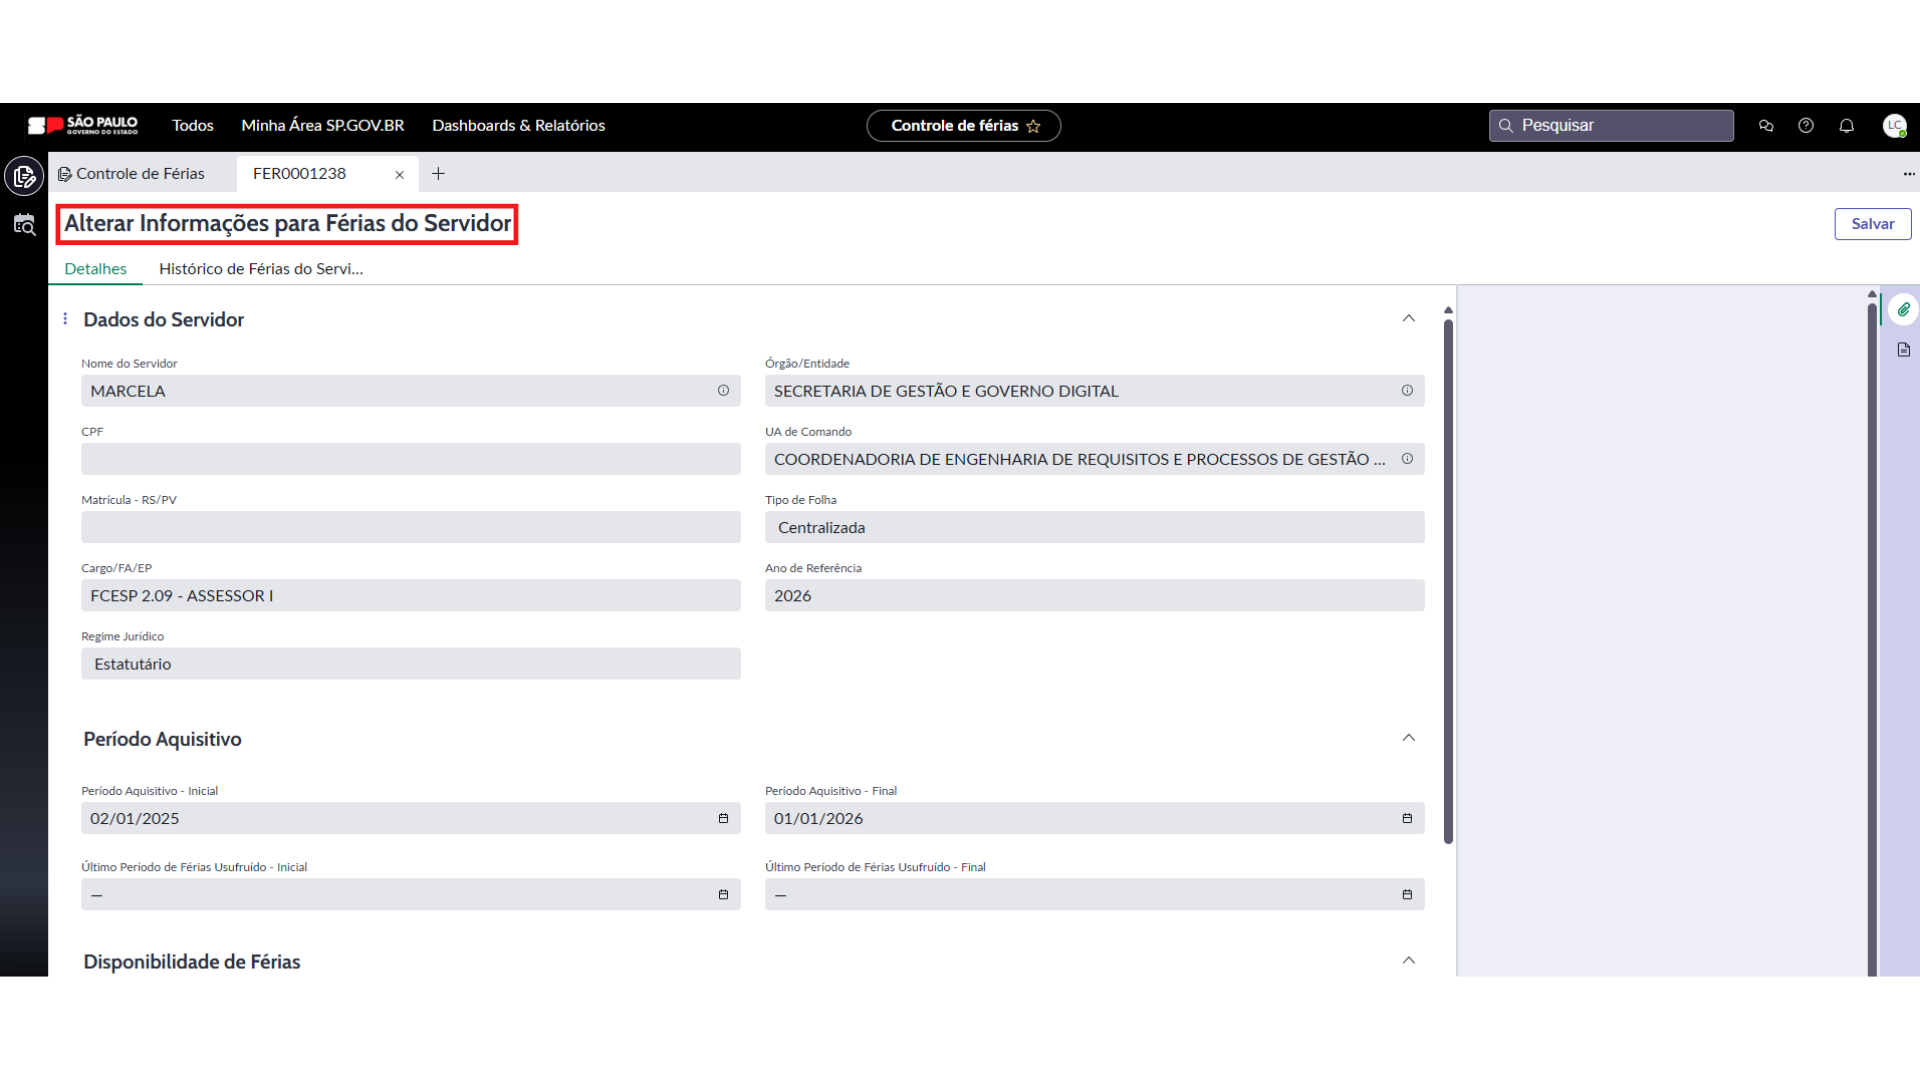This screenshot has height=1080, width=1920.
Task: Collapse the Período Aquisitivo section
Action: [1408, 738]
